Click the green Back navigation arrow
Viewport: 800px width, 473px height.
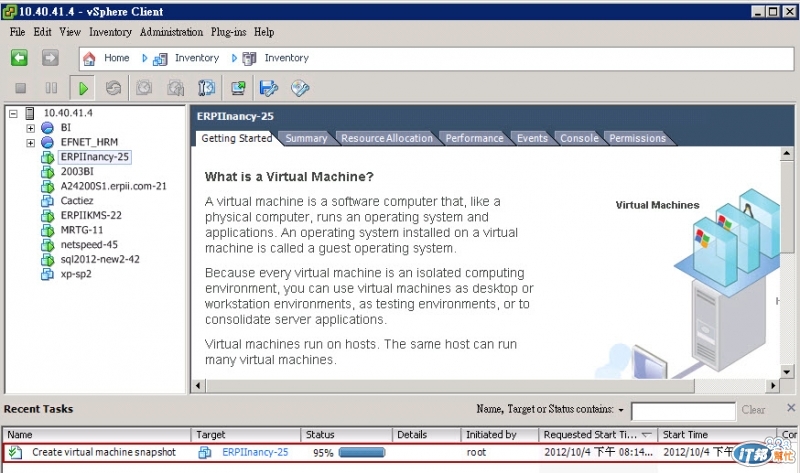click(19, 58)
